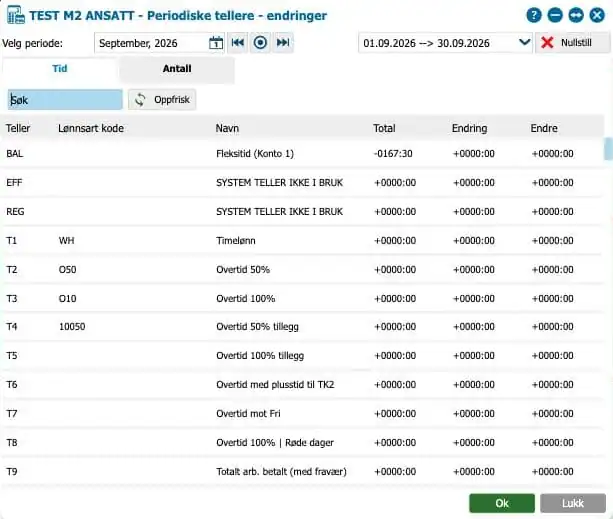Click the 10050 lønnsart code
This screenshot has width=613, height=519.
(72, 326)
